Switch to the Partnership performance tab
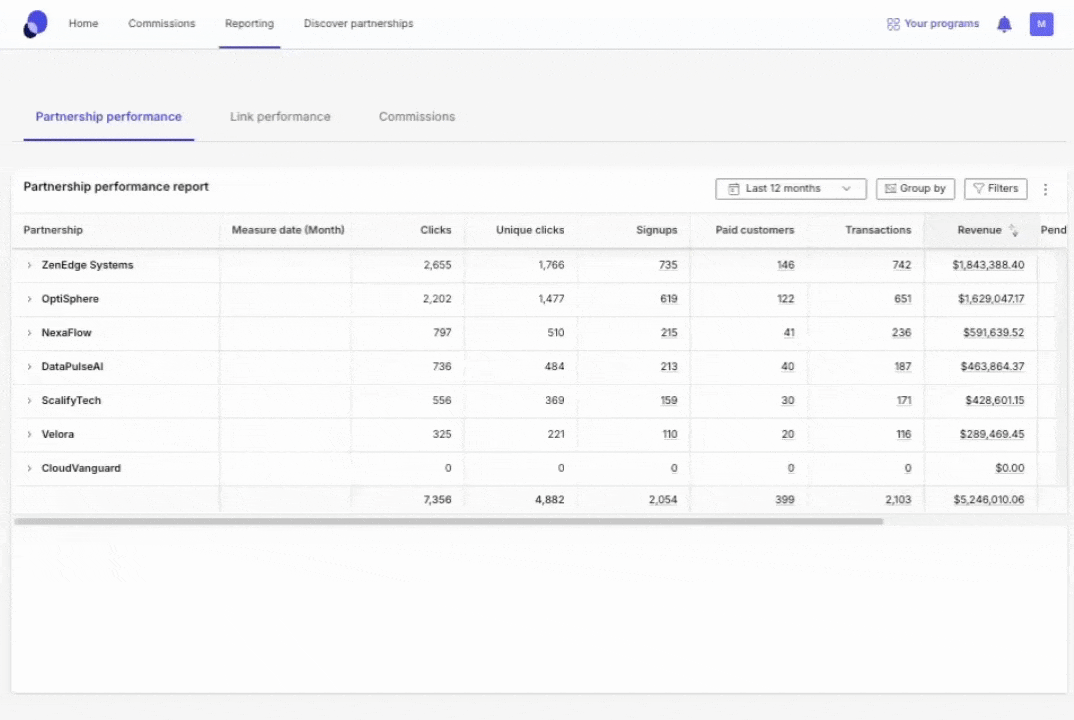 coord(108,116)
